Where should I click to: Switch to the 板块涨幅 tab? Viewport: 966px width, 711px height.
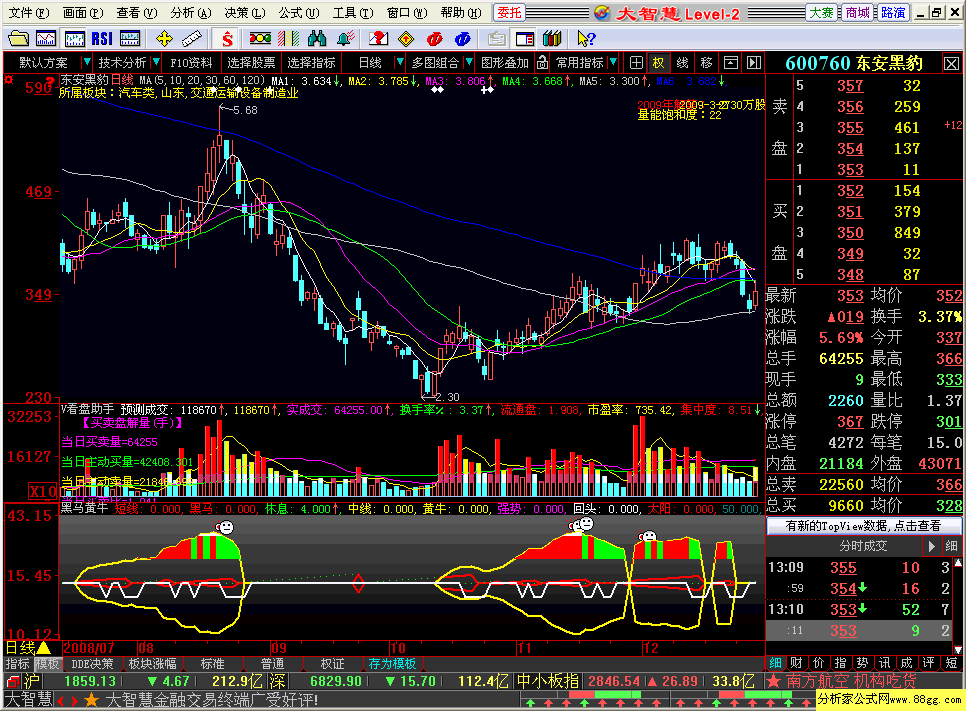152,664
